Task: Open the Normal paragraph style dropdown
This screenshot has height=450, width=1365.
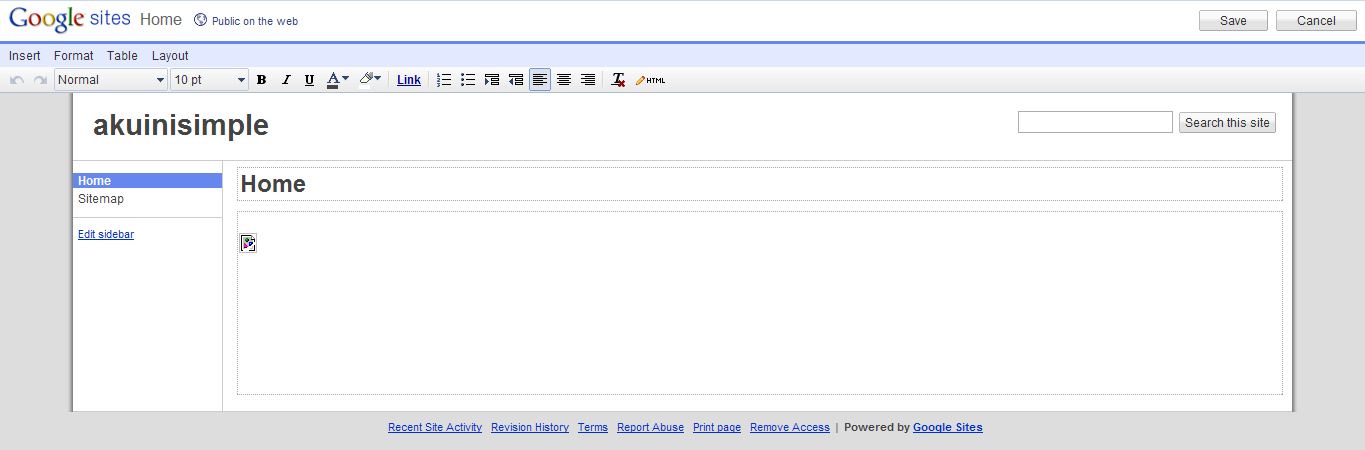Action: 111,80
